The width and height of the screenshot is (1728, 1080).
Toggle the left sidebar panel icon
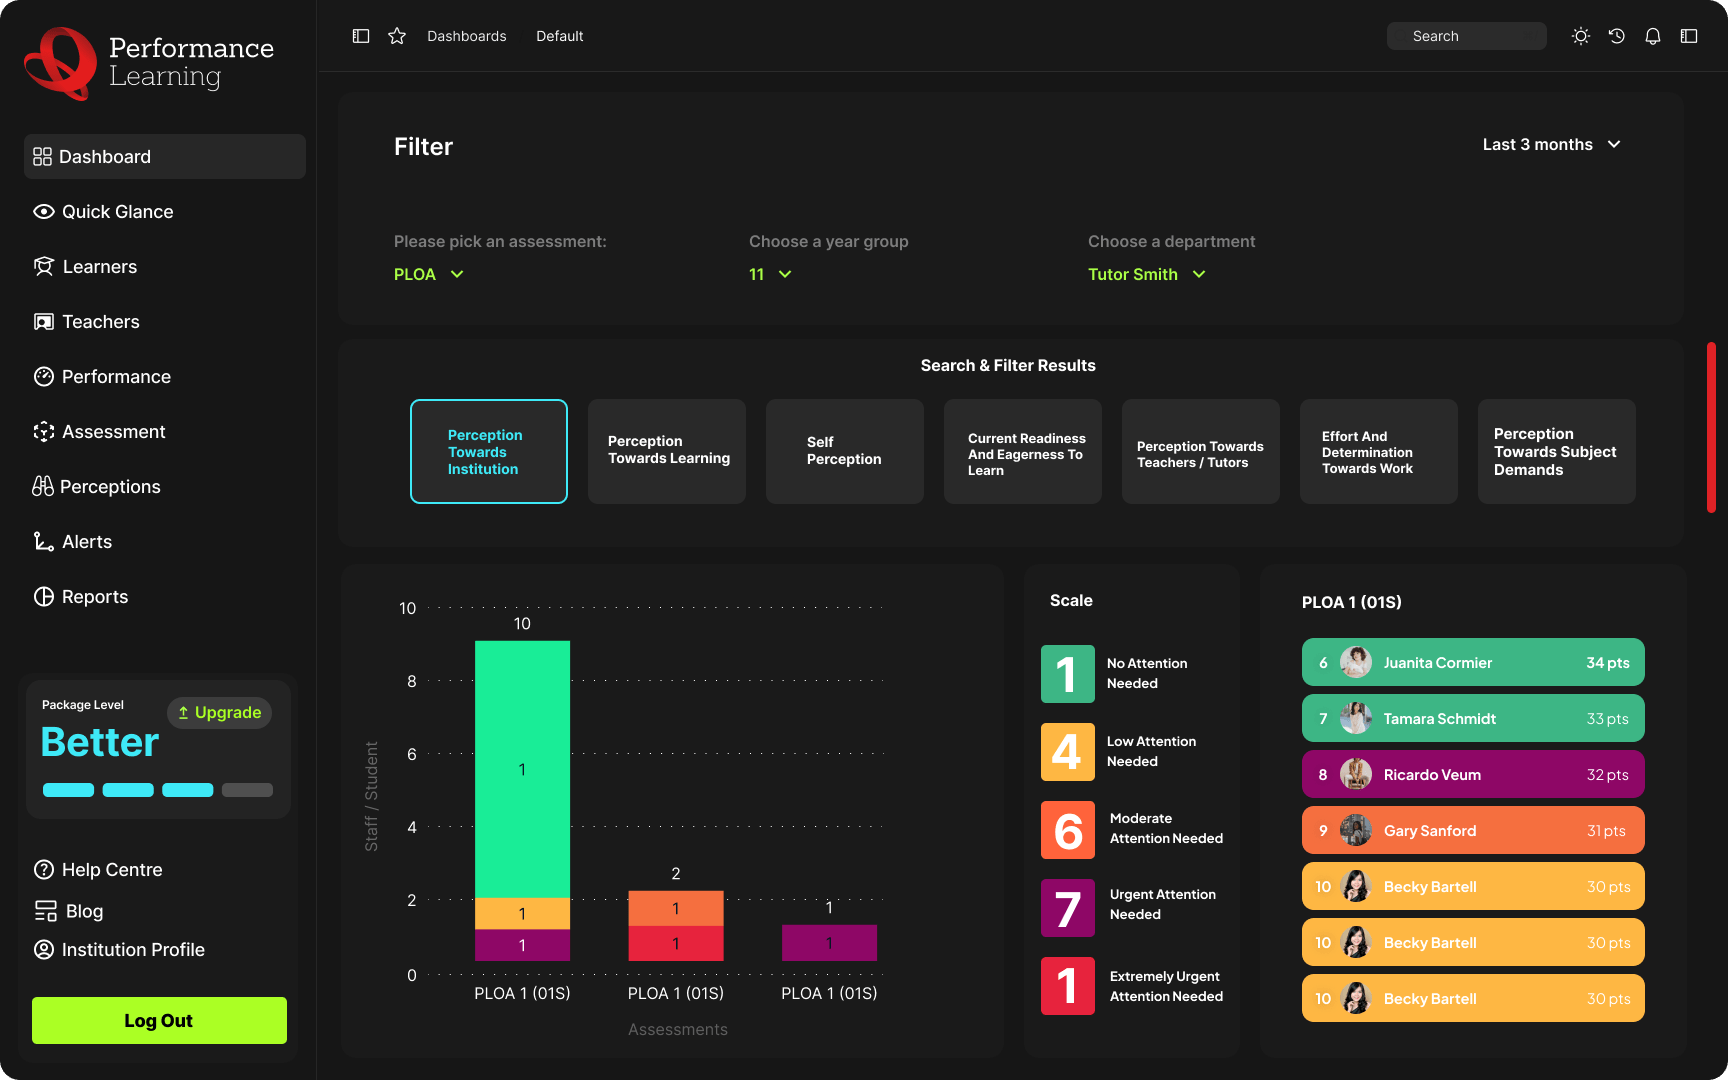click(x=361, y=36)
